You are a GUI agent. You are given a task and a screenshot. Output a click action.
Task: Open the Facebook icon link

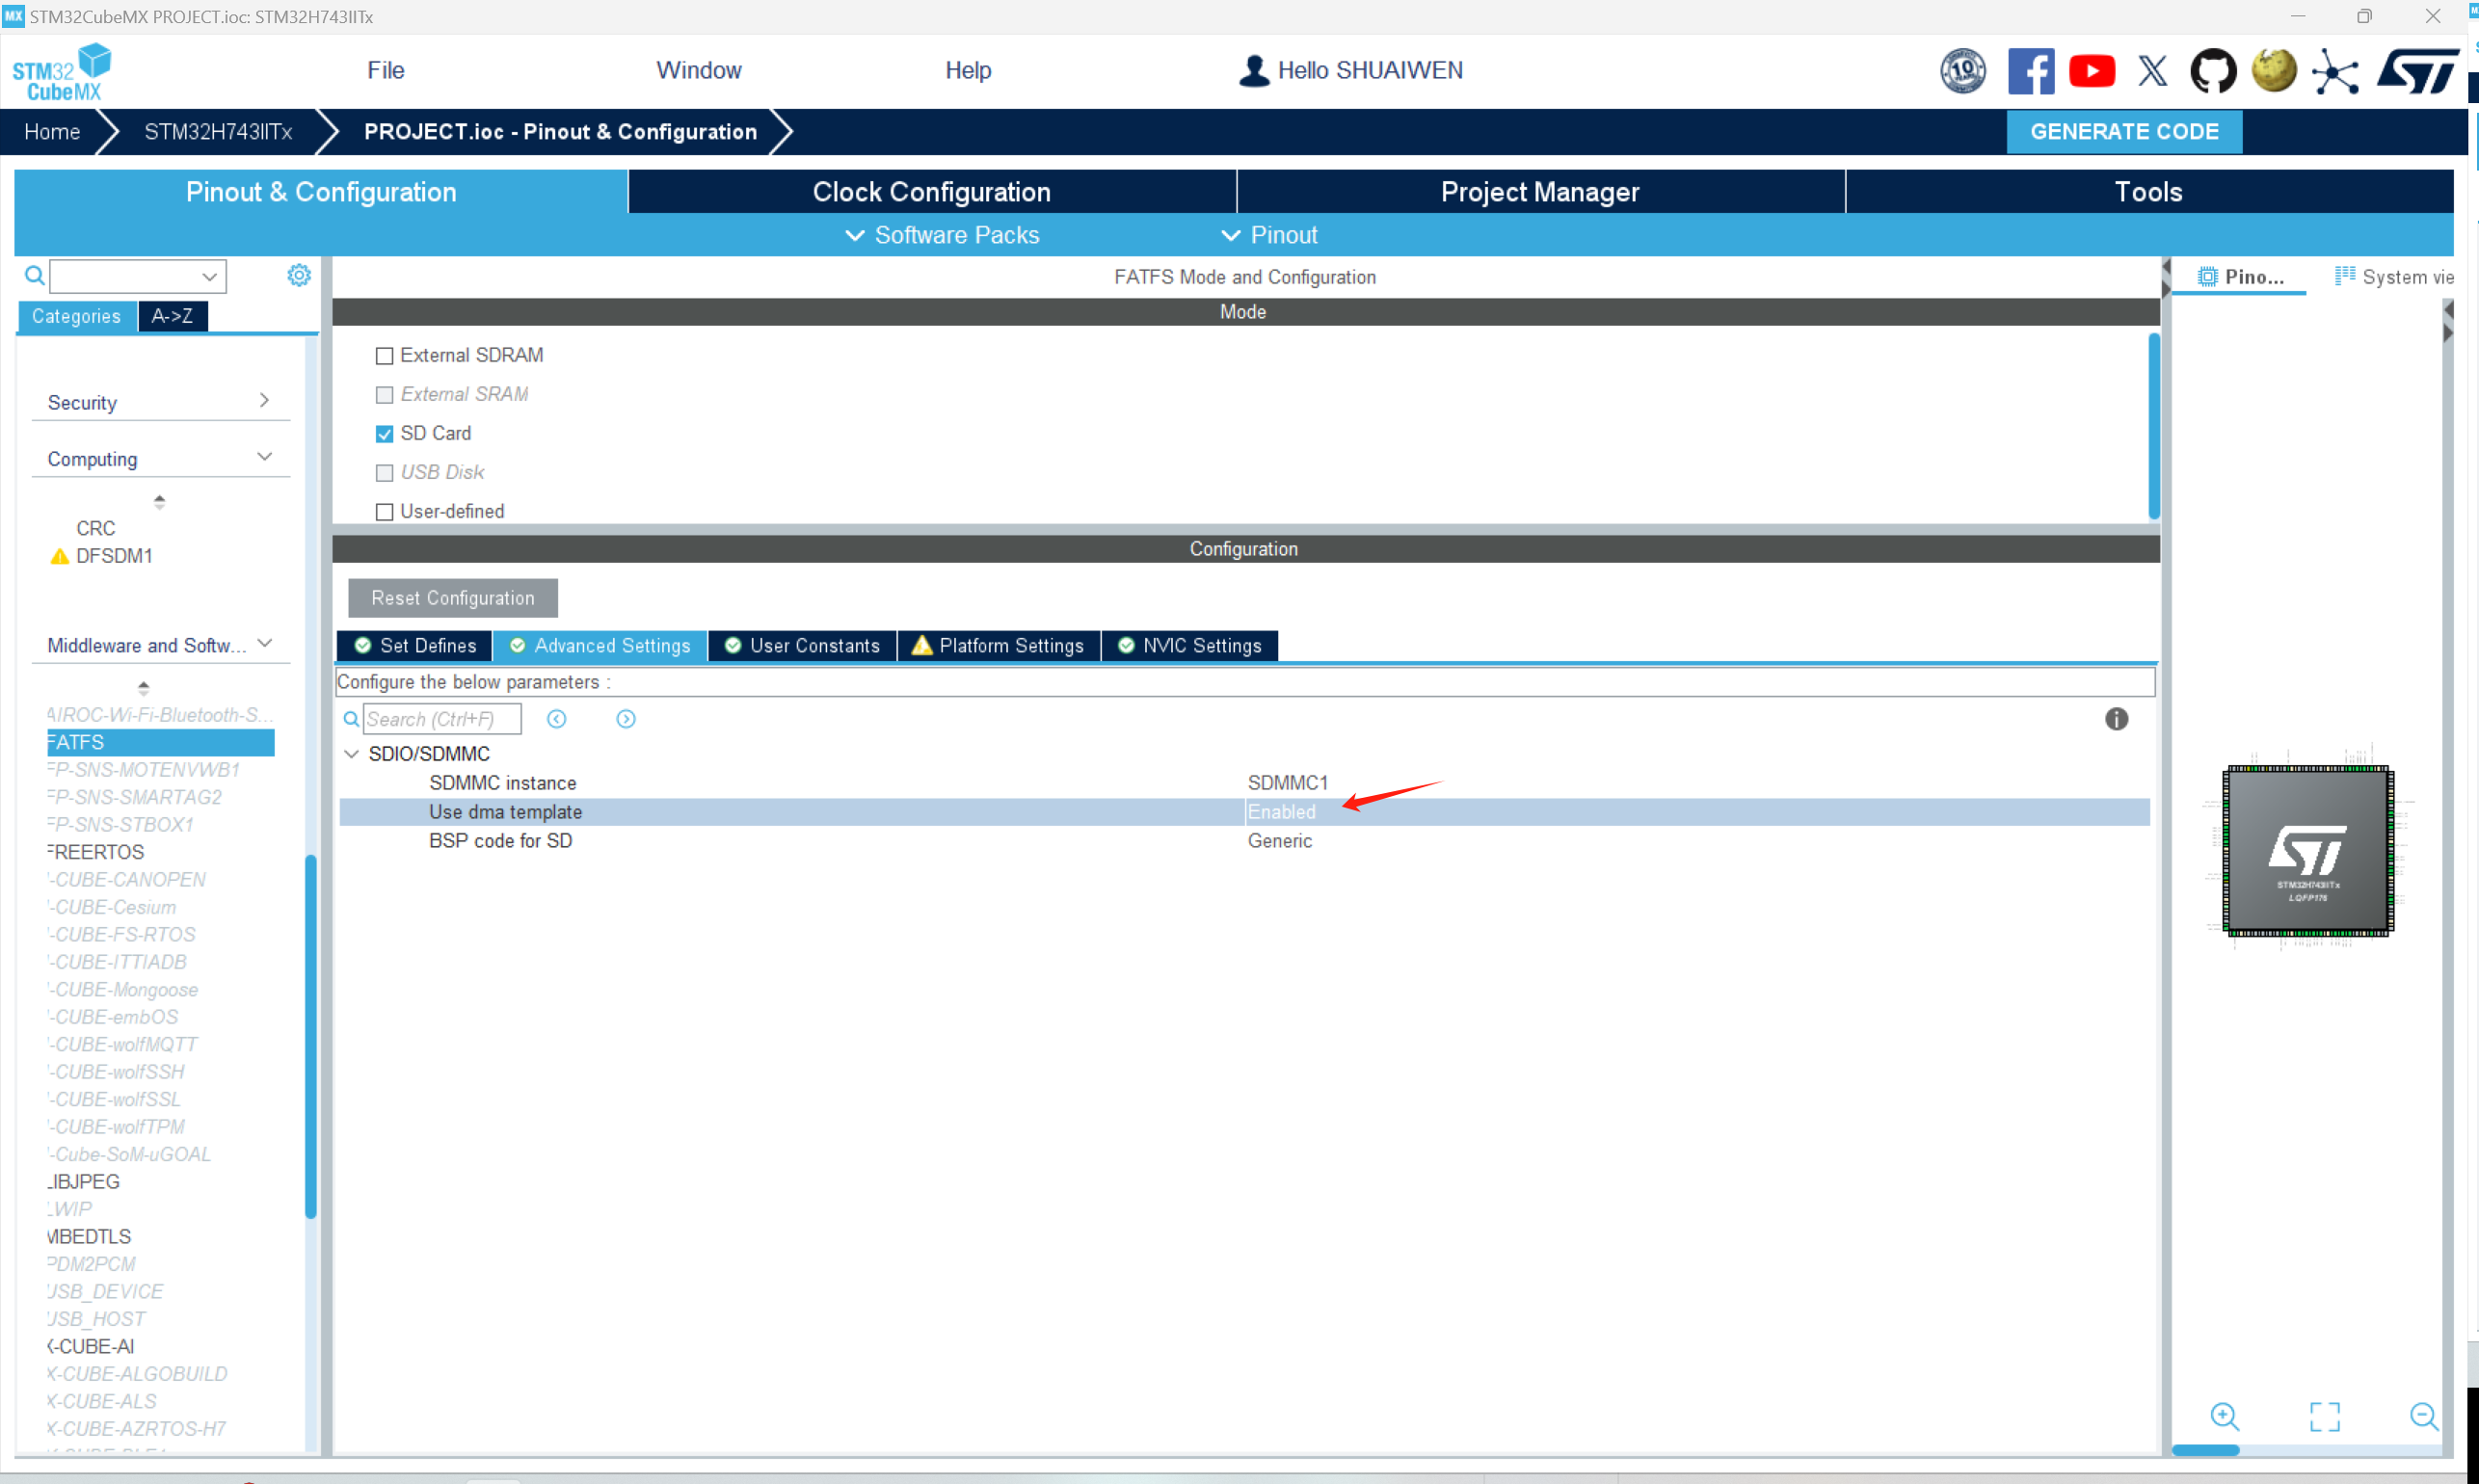[x=2030, y=71]
